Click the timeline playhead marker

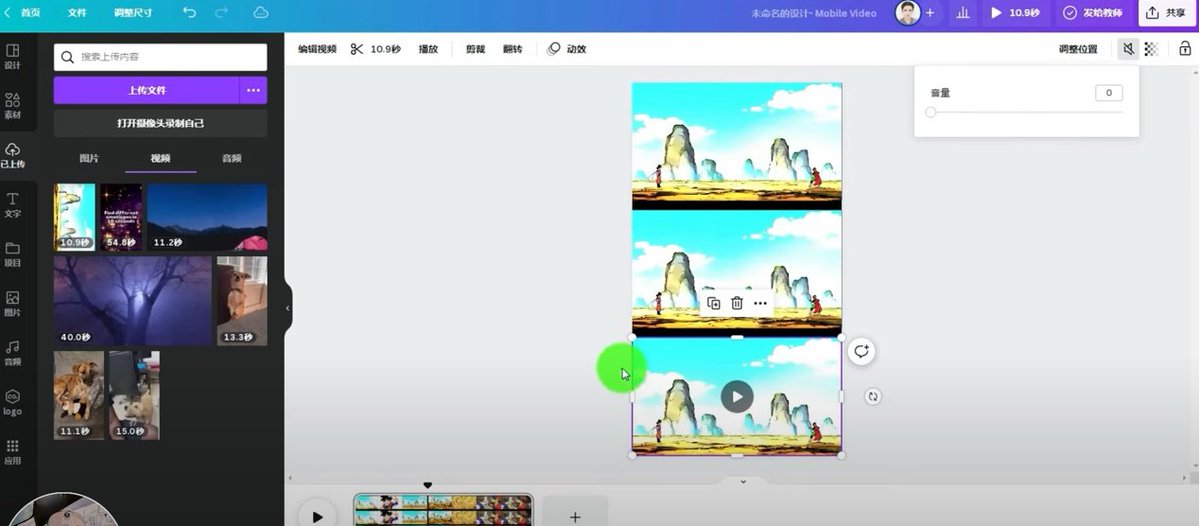pyautogui.click(x=428, y=485)
